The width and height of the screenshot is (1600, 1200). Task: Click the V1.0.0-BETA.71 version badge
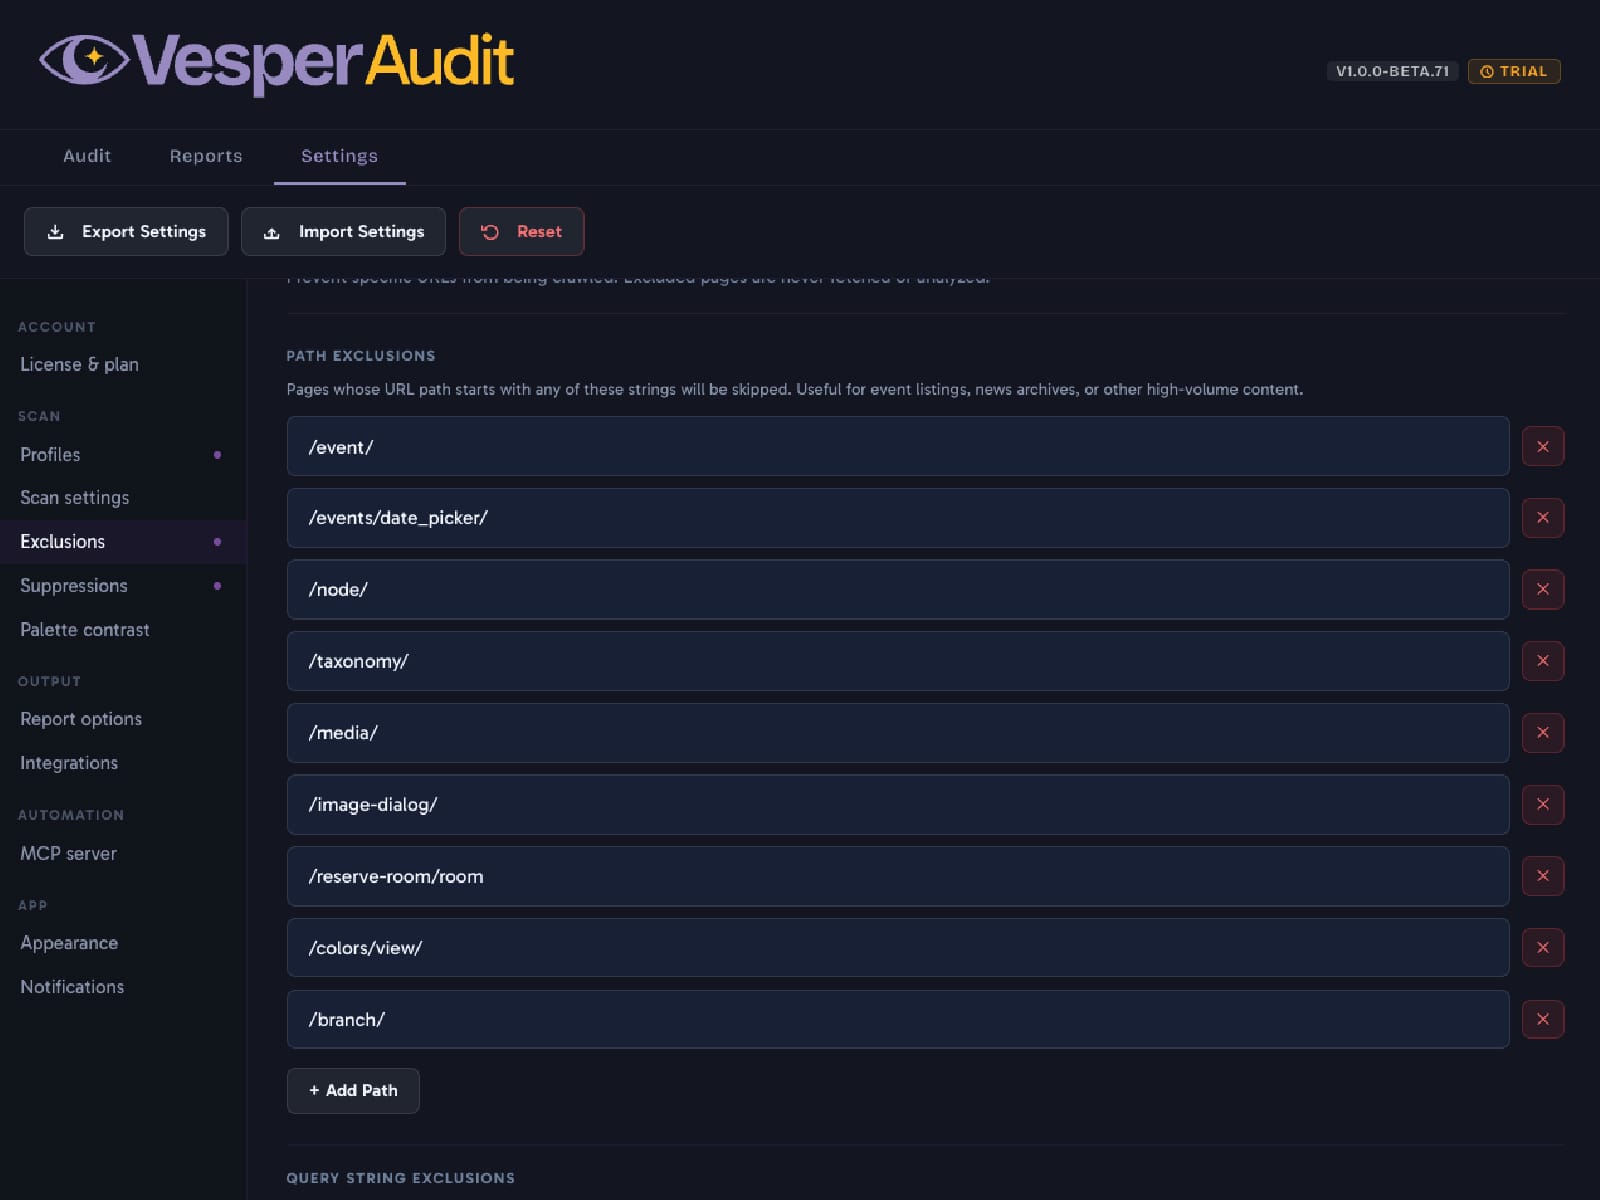click(x=1392, y=71)
